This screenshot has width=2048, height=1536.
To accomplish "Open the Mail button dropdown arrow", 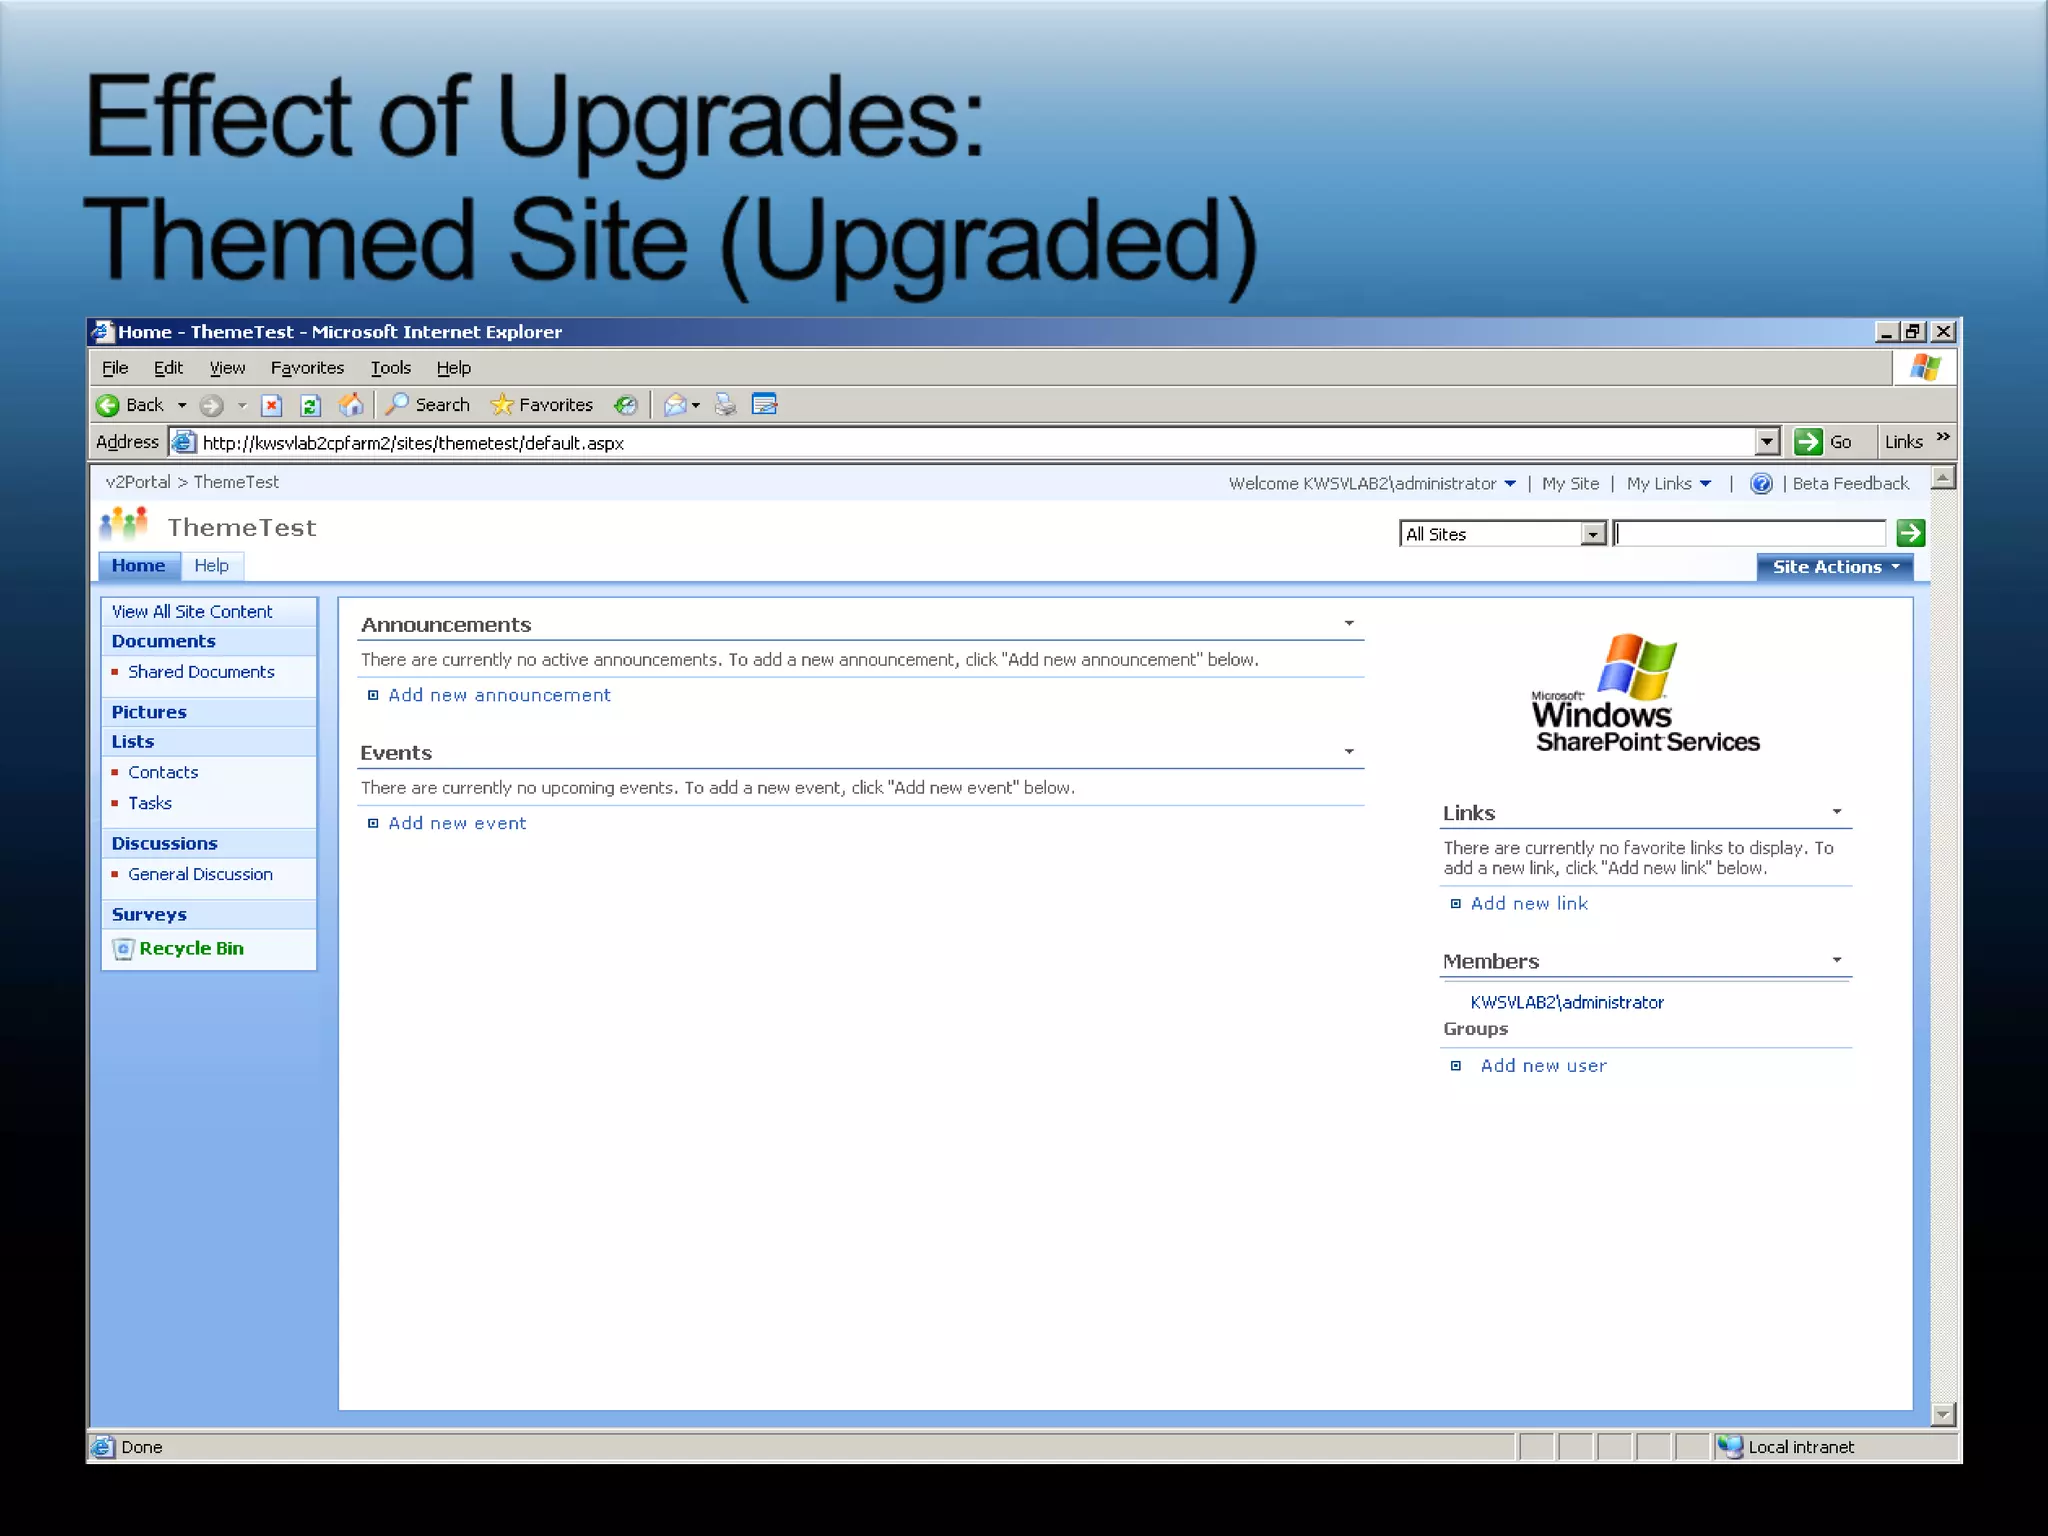I will [696, 406].
